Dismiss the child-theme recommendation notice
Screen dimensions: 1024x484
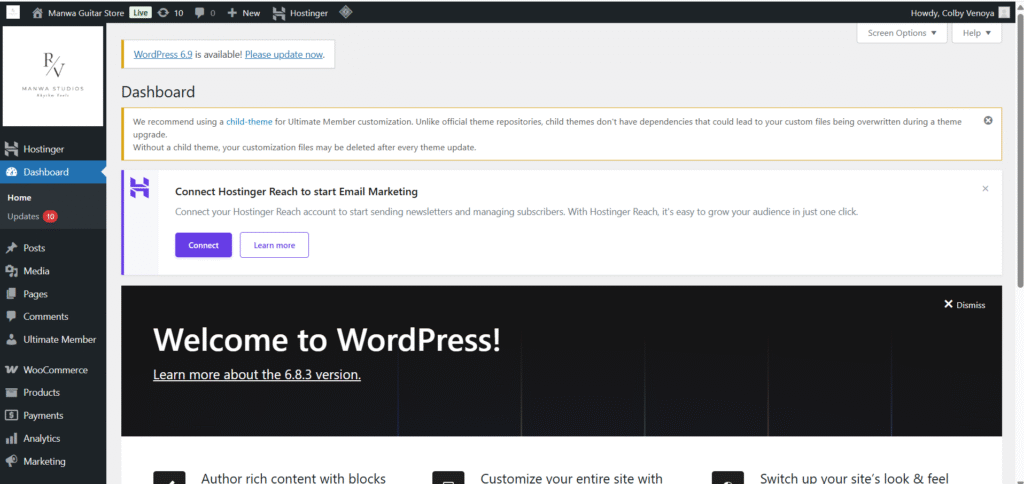[988, 121]
